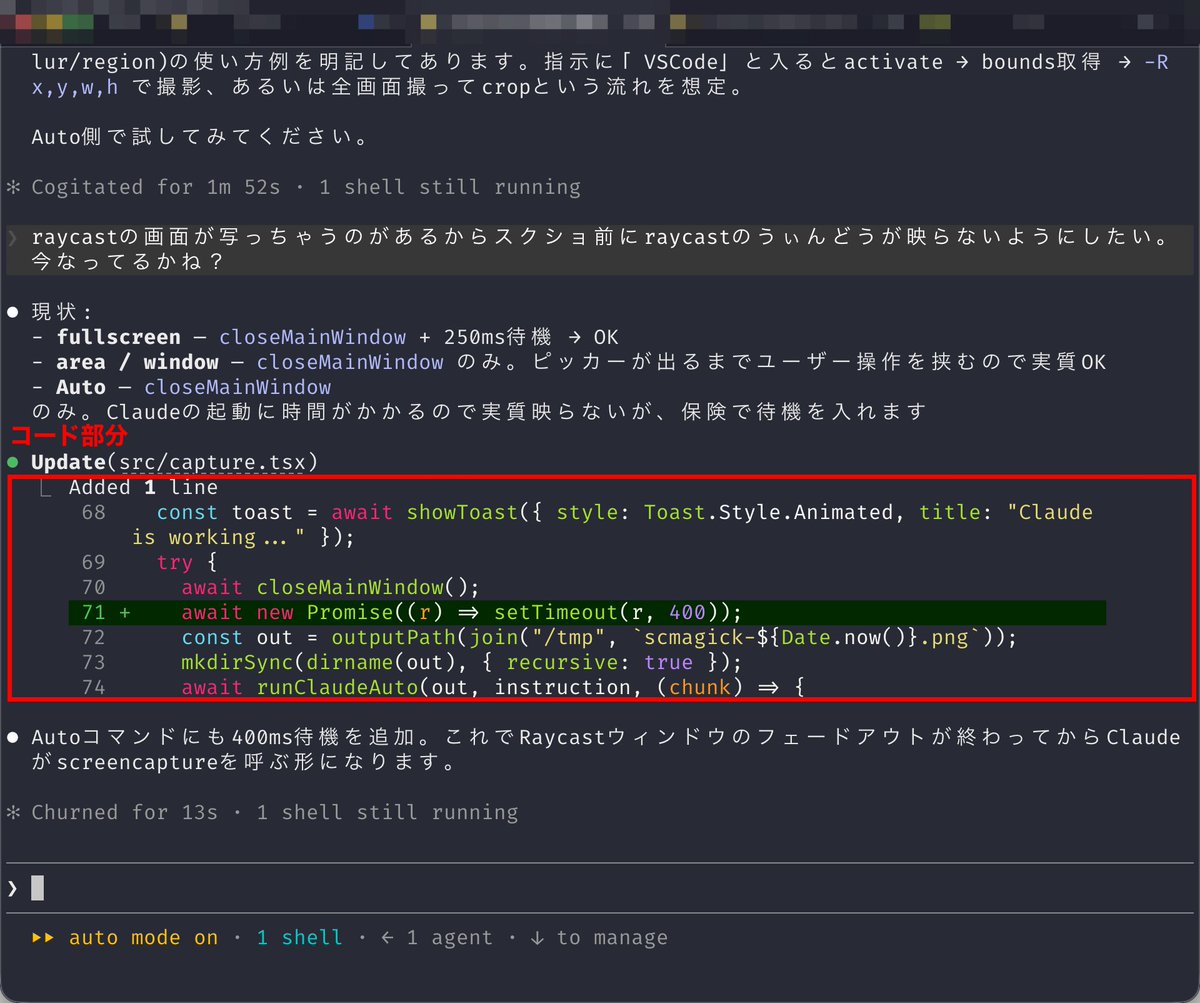Click the '1 shell' status entry in footer
Viewport: 1200px width, 1003px height.
point(299,938)
